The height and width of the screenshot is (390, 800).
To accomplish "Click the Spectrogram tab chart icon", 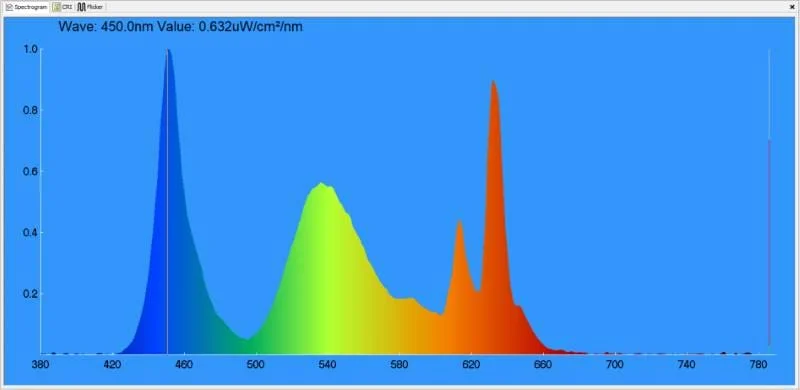I will pos(9,7).
